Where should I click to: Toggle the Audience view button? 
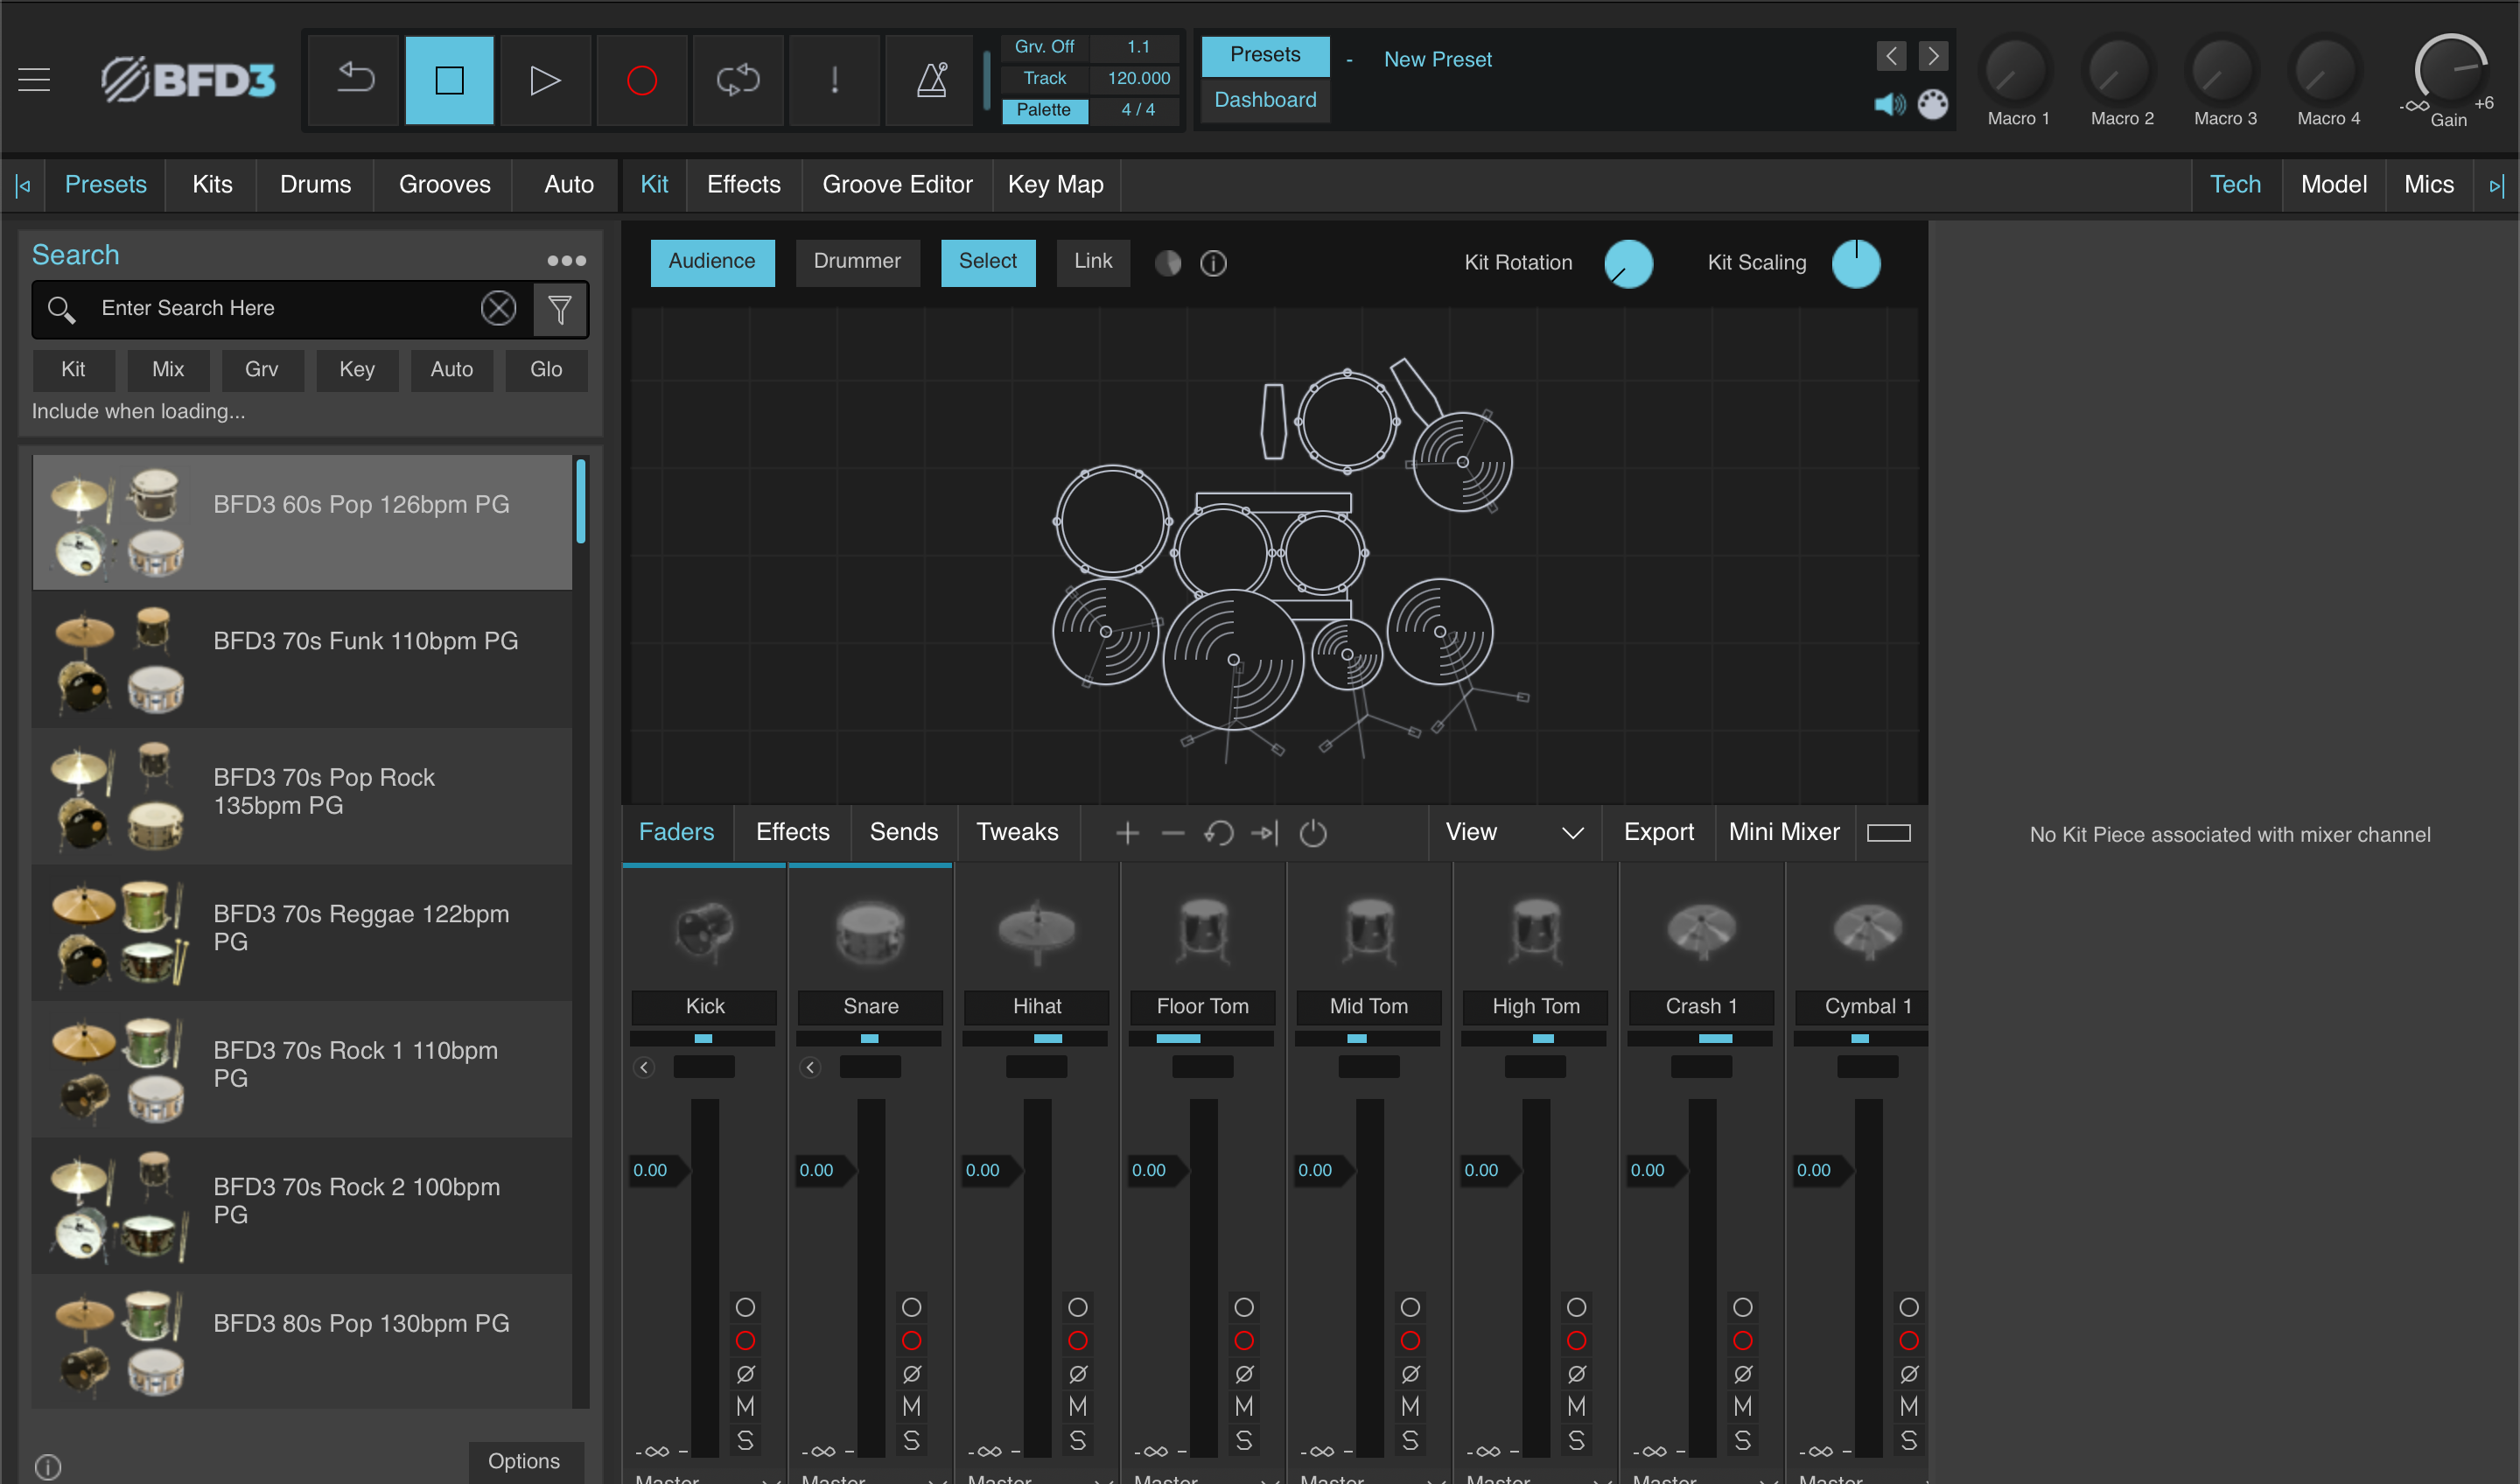pyautogui.click(x=712, y=262)
